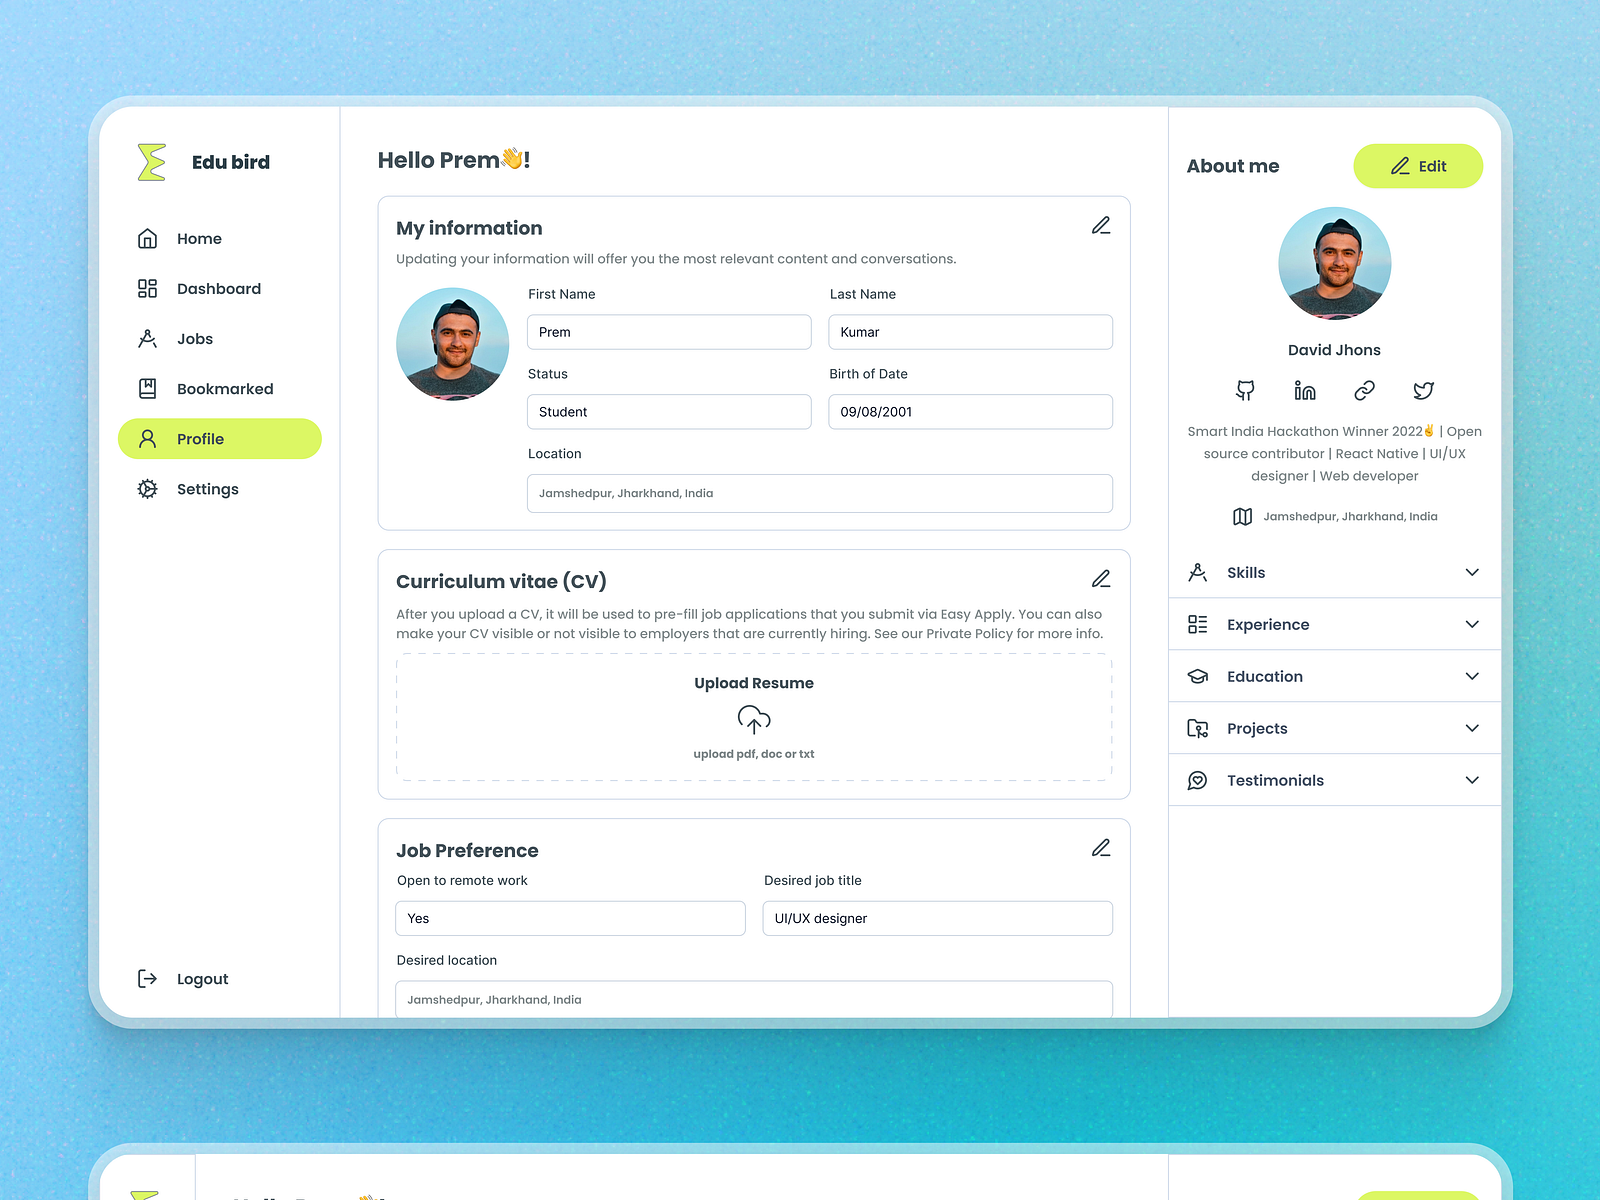This screenshot has width=1600, height=1200.
Task: Click the upload cloud icon for resume
Action: pyautogui.click(x=753, y=719)
